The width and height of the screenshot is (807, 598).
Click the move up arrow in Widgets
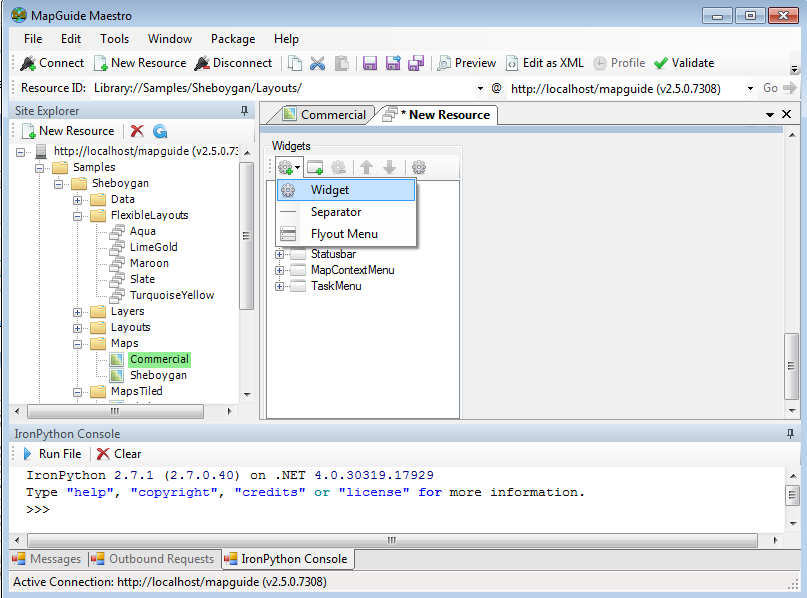coord(366,167)
